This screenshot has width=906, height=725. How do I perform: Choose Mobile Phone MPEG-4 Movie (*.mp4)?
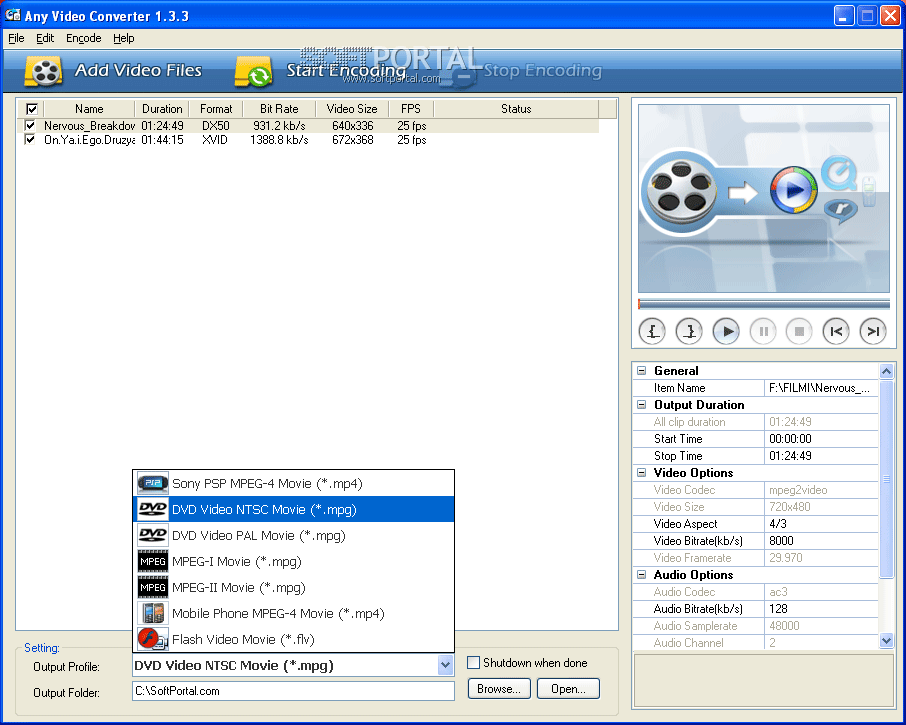[294, 613]
